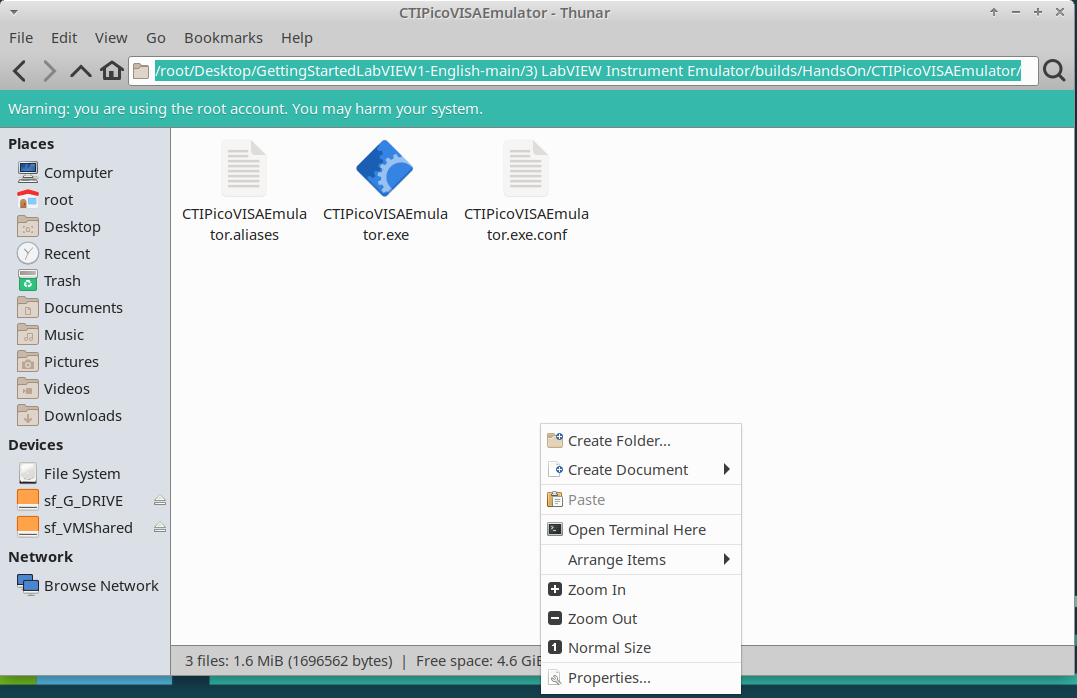The image size is (1077, 698).
Task: Go back with the left arrow button
Action: [x=20, y=71]
